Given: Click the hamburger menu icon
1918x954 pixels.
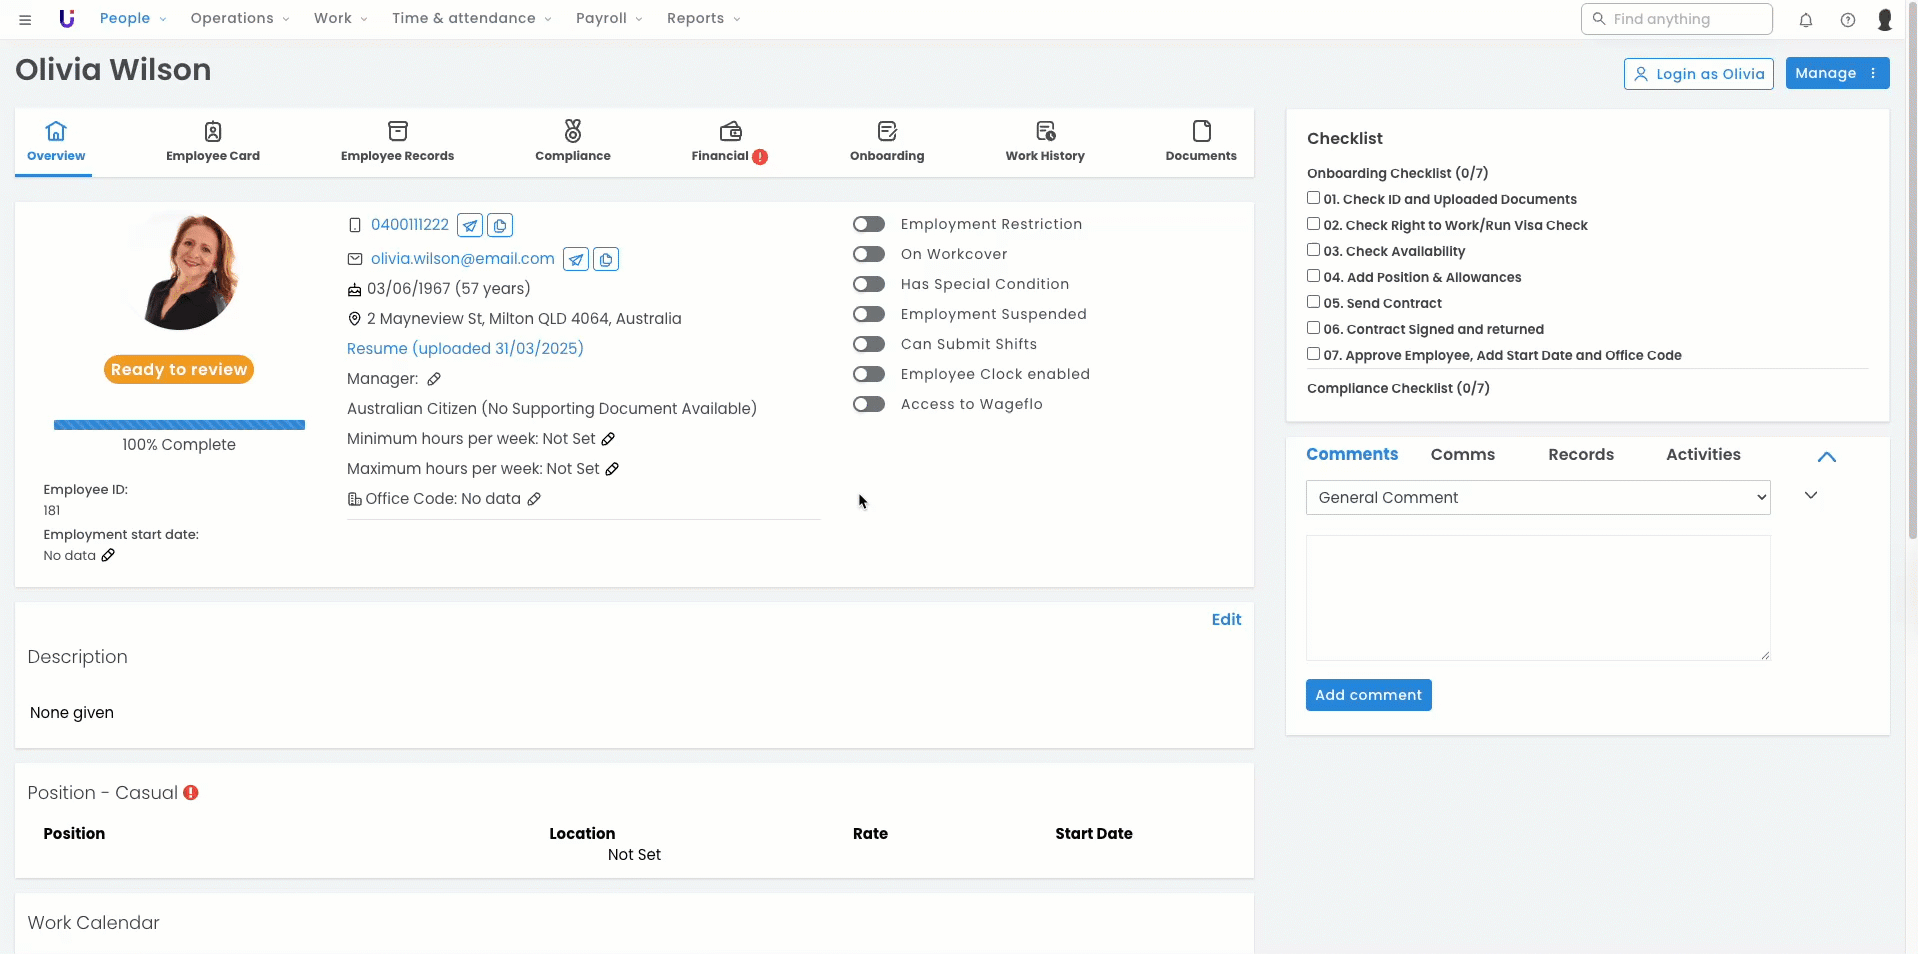Looking at the screenshot, I should click(25, 20).
